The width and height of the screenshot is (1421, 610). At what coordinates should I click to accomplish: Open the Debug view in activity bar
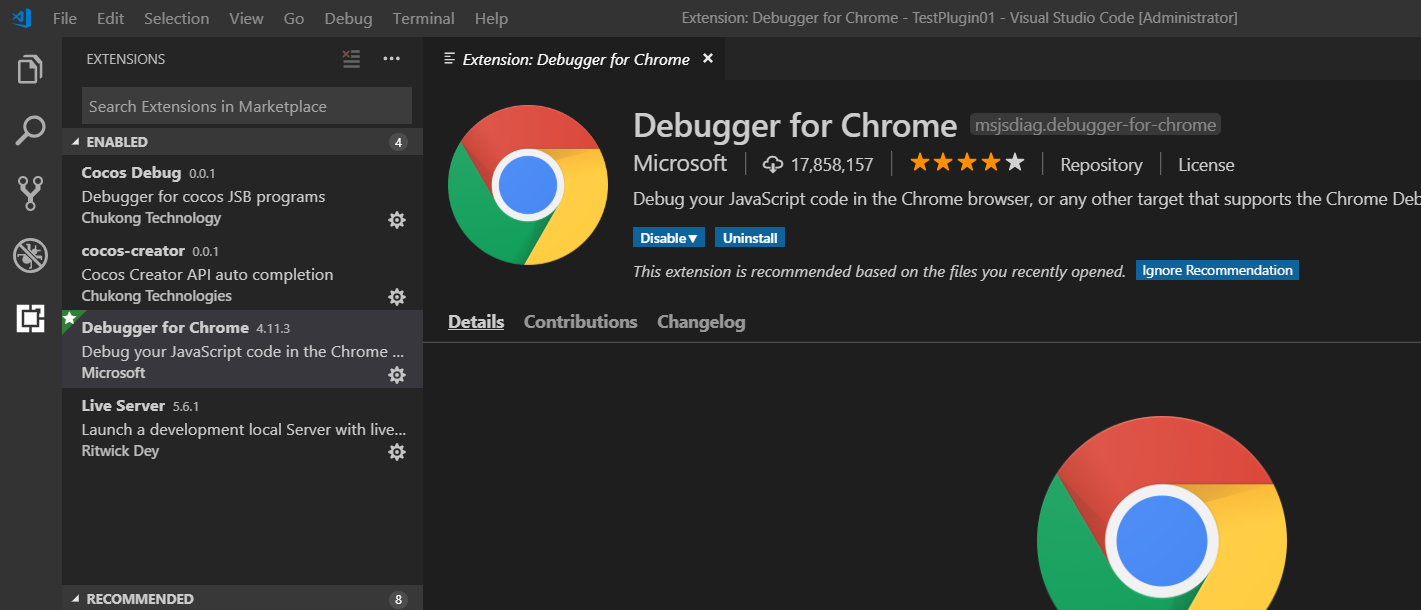point(30,256)
